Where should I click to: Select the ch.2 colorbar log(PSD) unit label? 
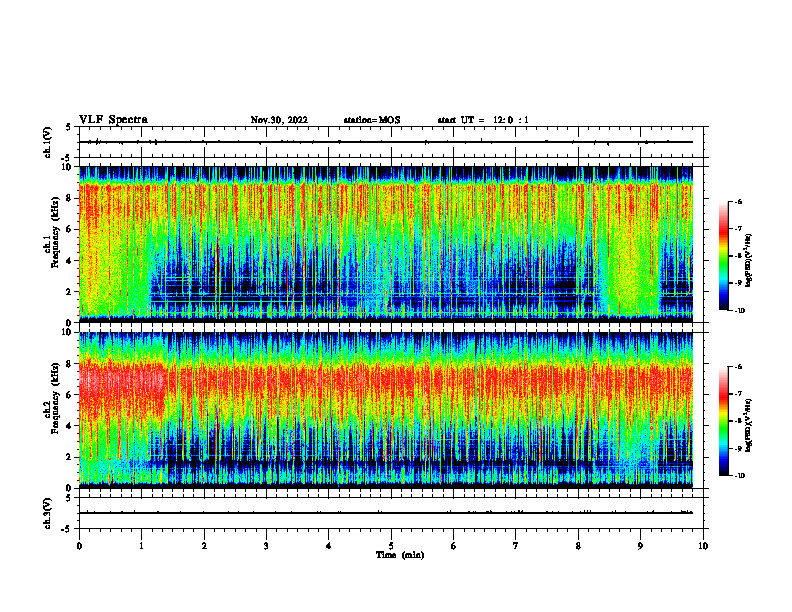coord(749,425)
